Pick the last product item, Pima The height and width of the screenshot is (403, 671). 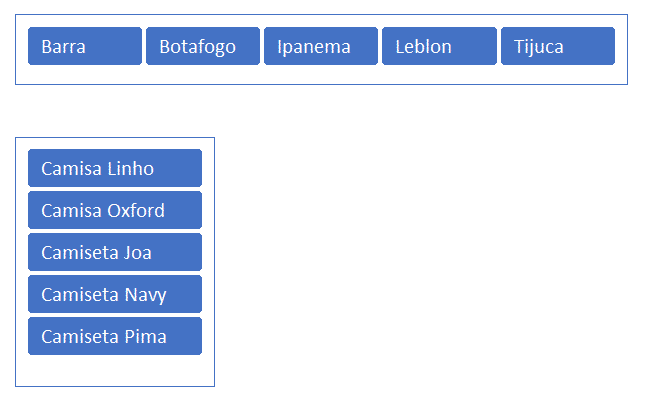click(x=115, y=336)
